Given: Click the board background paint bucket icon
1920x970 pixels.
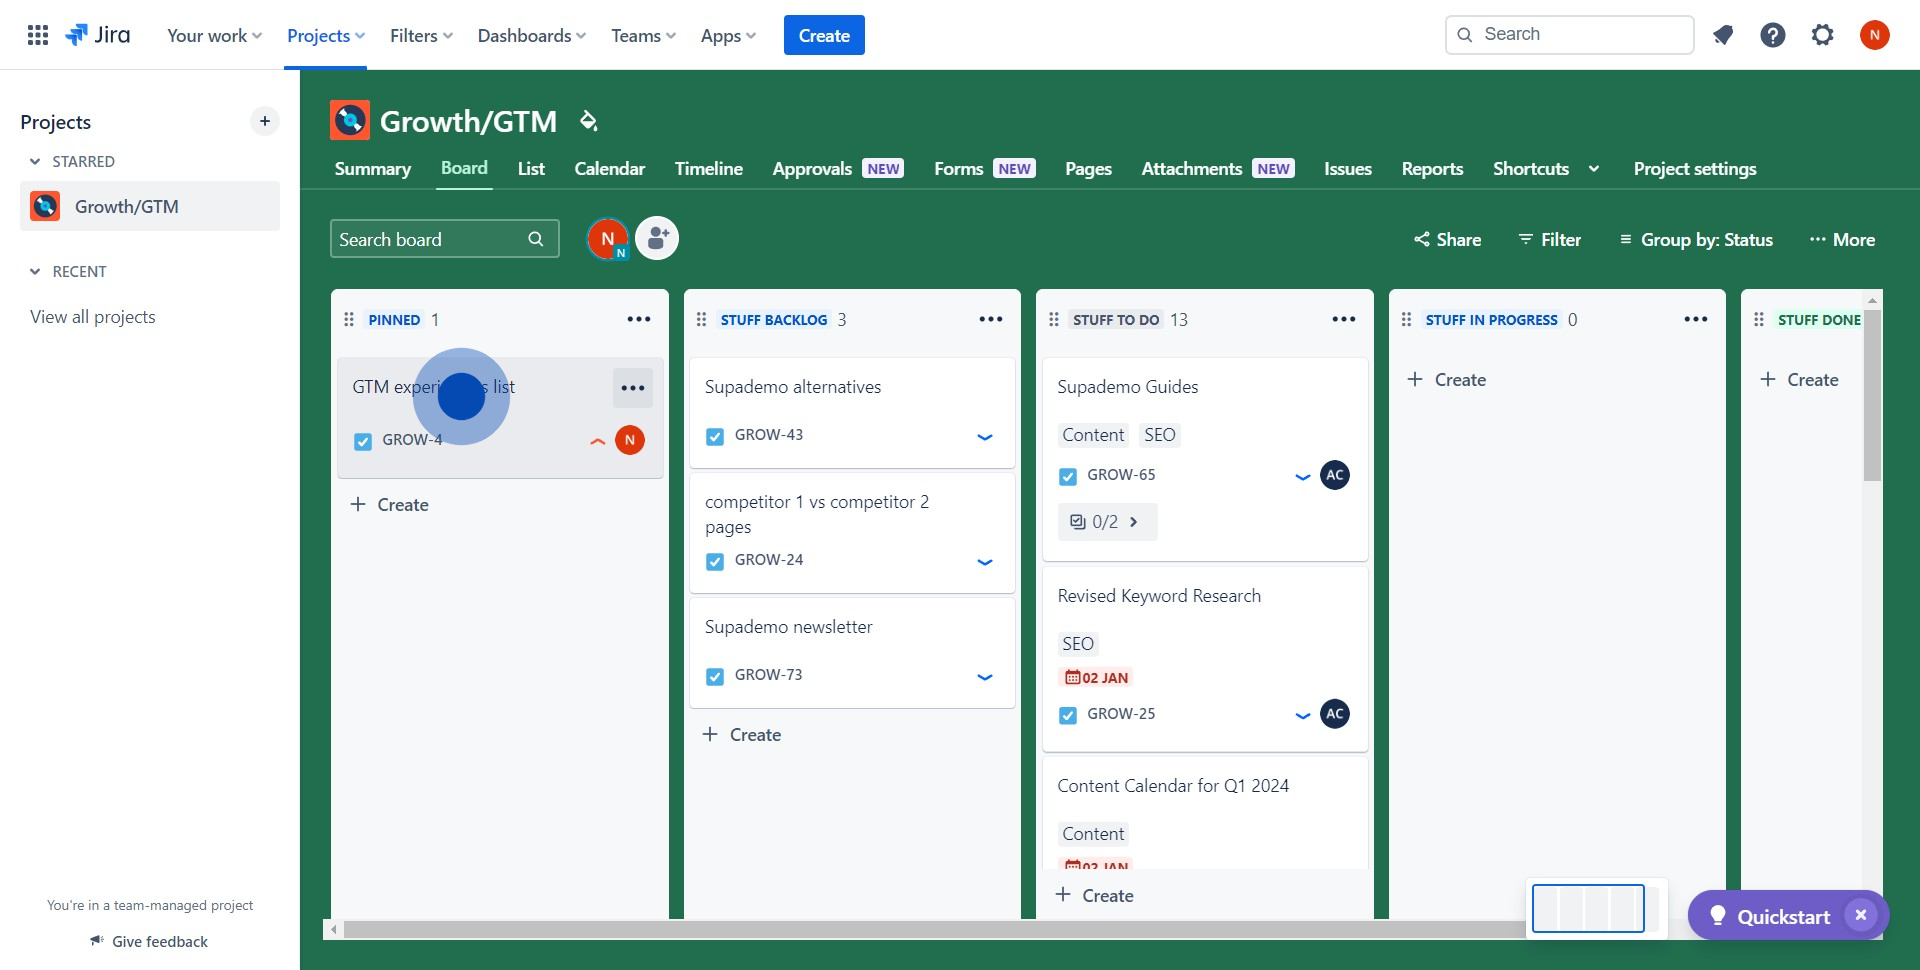Looking at the screenshot, I should pyautogui.click(x=589, y=121).
